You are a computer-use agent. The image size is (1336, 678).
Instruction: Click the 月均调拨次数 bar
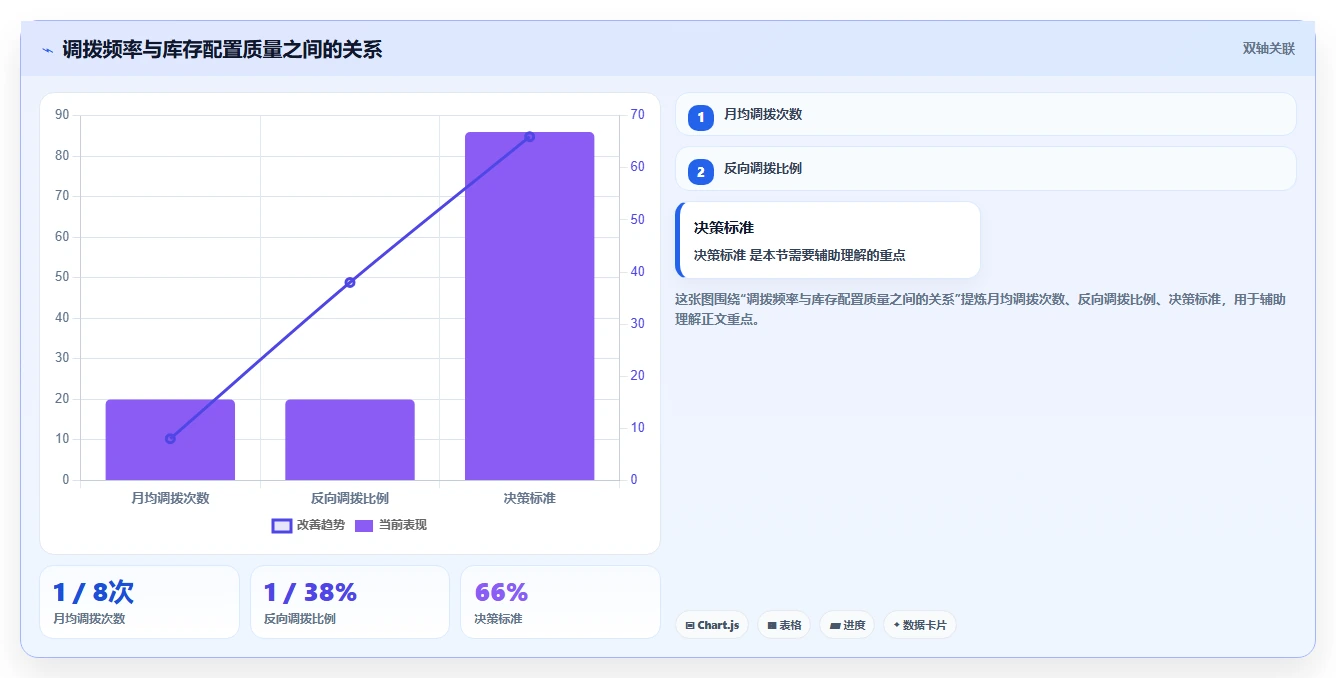tap(170, 440)
